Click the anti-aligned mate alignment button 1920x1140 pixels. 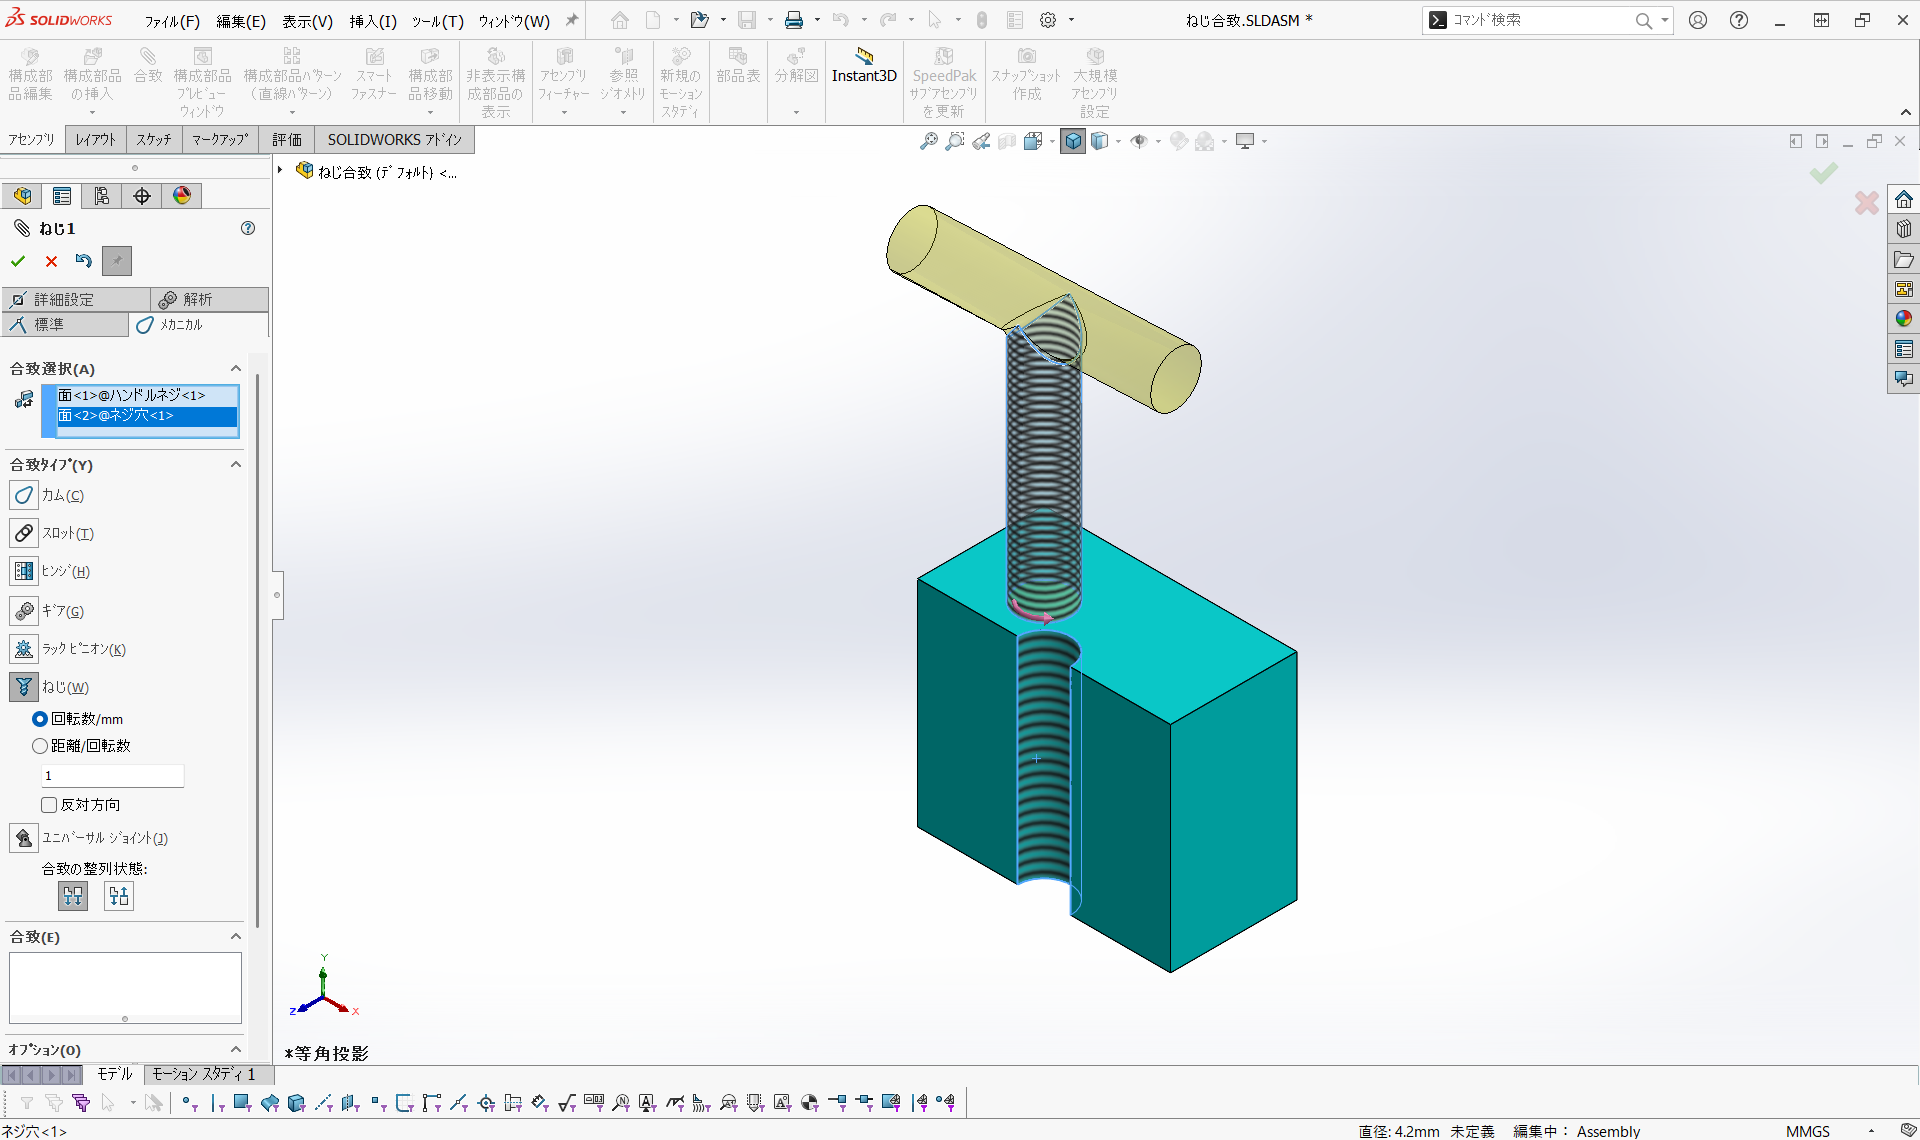(x=119, y=896)
